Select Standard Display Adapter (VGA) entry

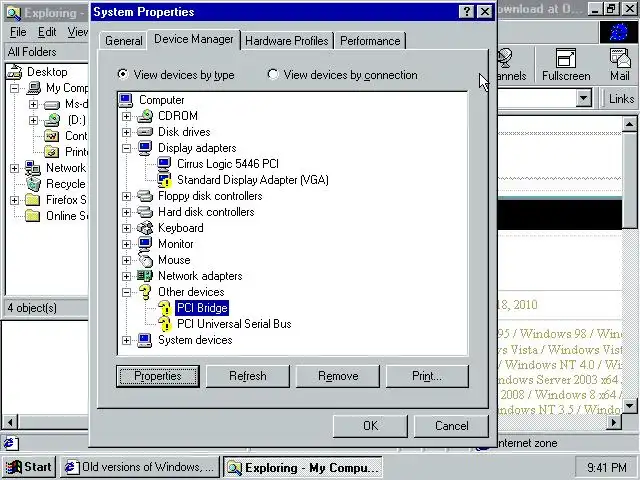click(x=253, y=180)
